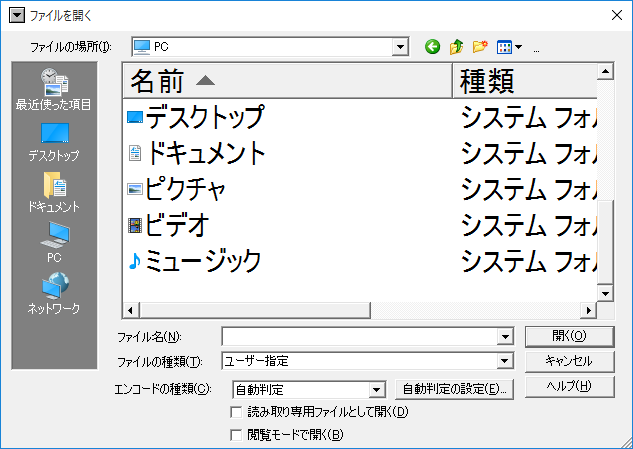Select ドキュメント shortcut in left sidebar
Viewport: 633px width, 449px height.
pyautogui.click(x=54, y=191)
